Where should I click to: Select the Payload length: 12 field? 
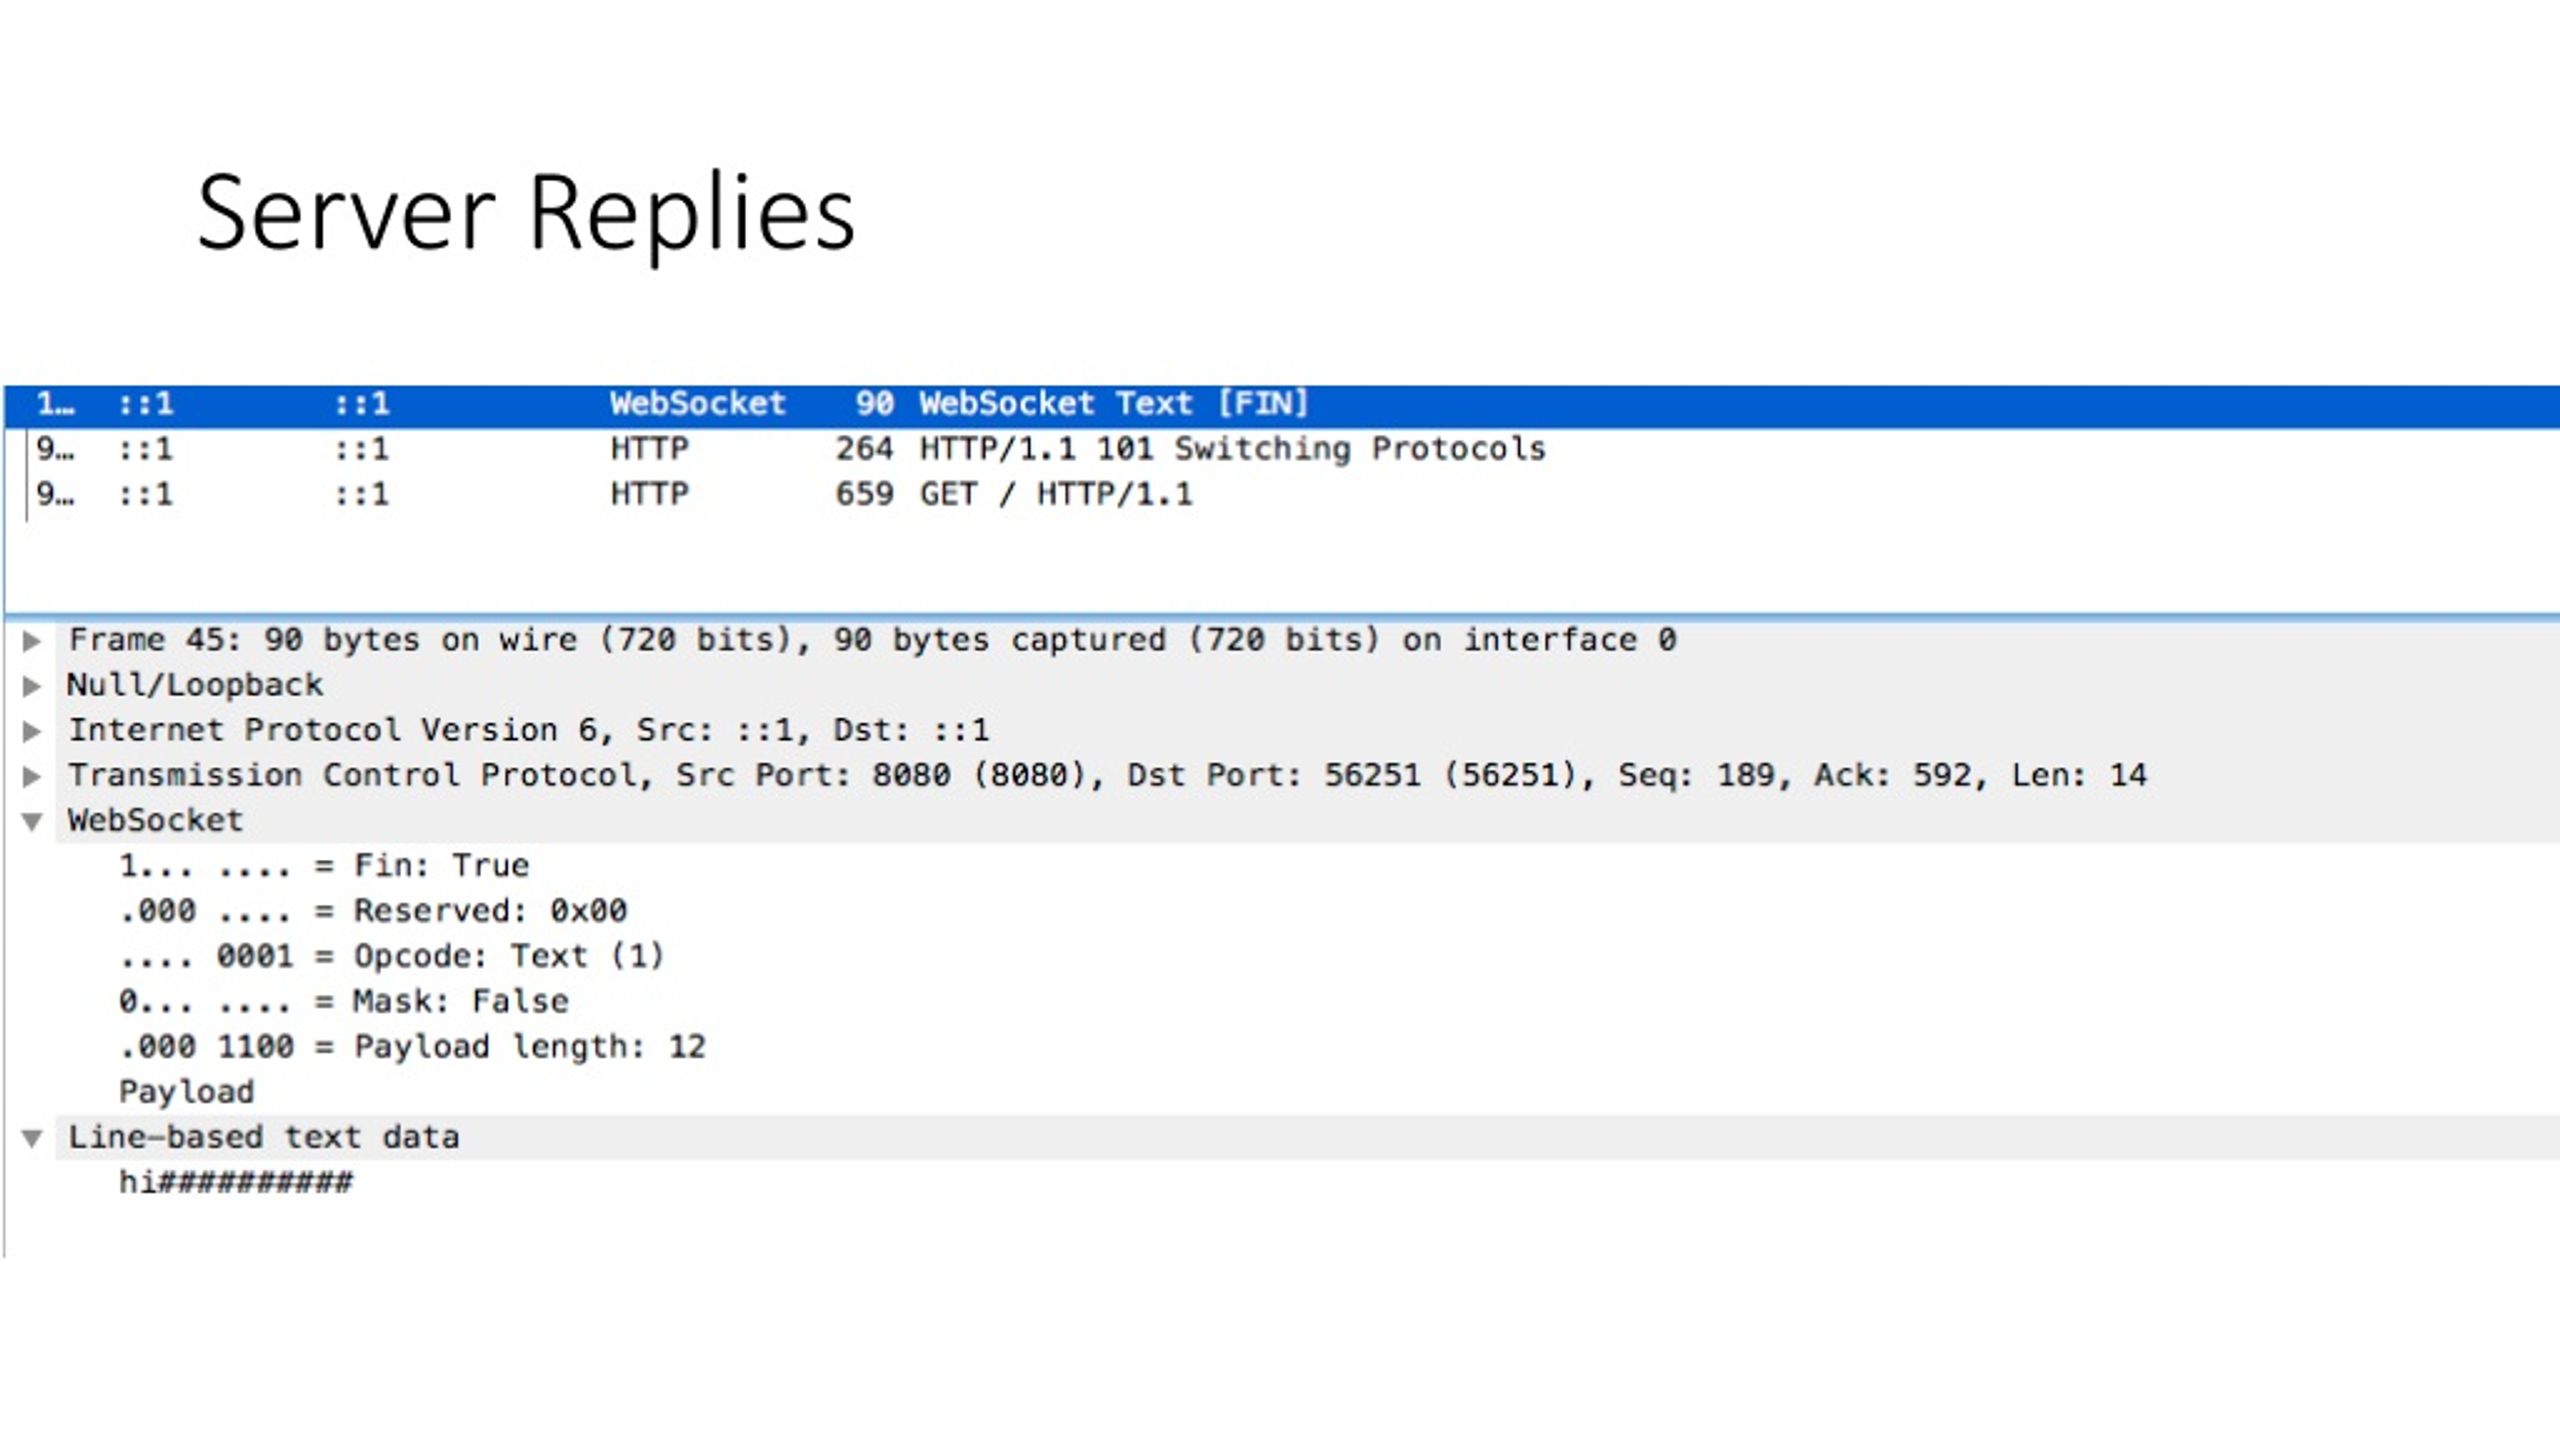point(412,1047)
